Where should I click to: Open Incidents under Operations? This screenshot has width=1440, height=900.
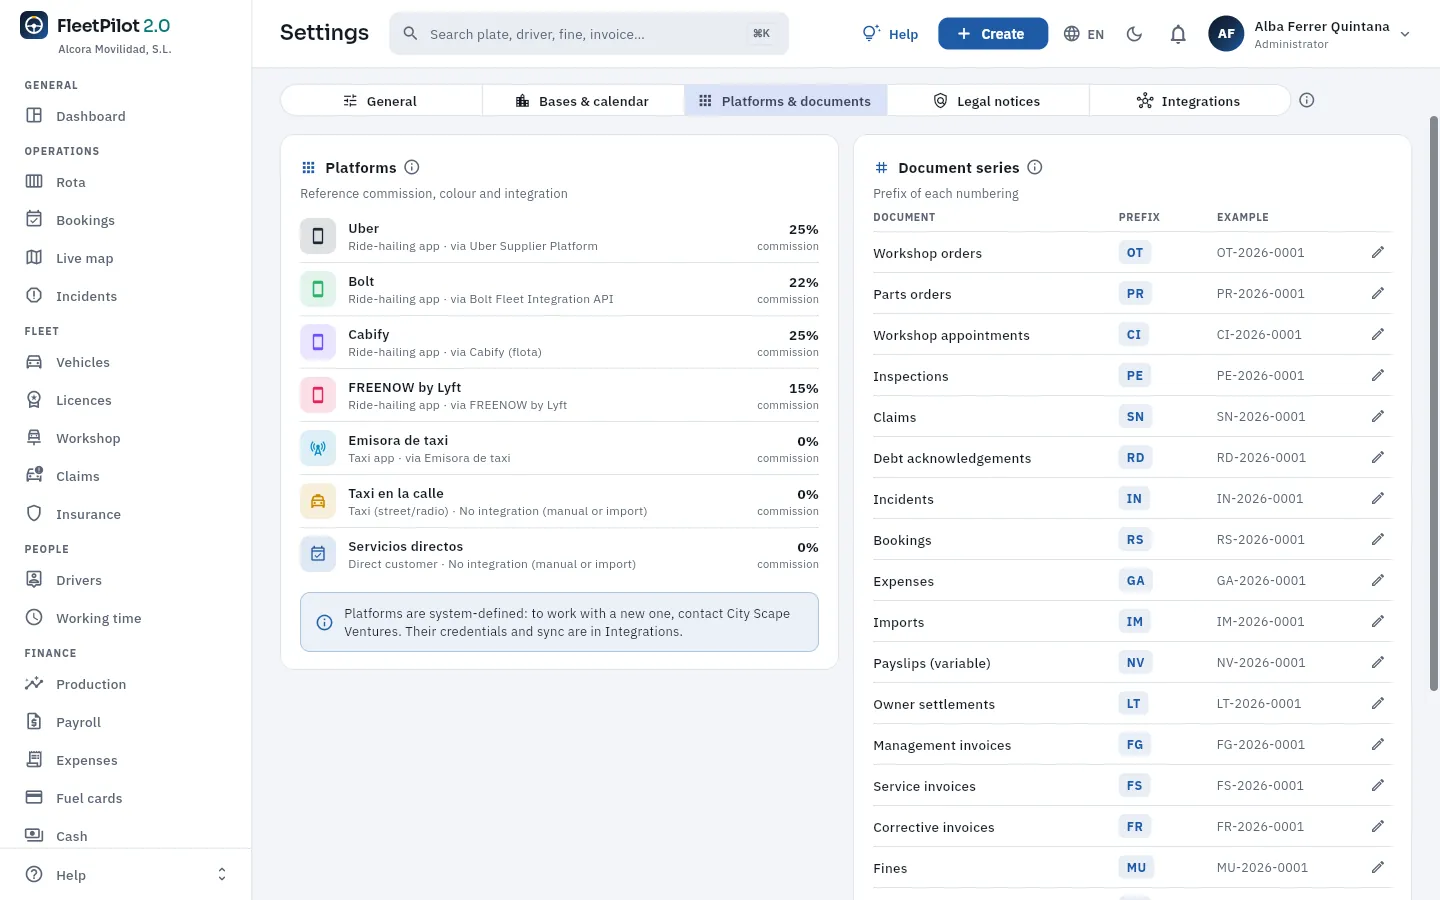click(126, 296)
